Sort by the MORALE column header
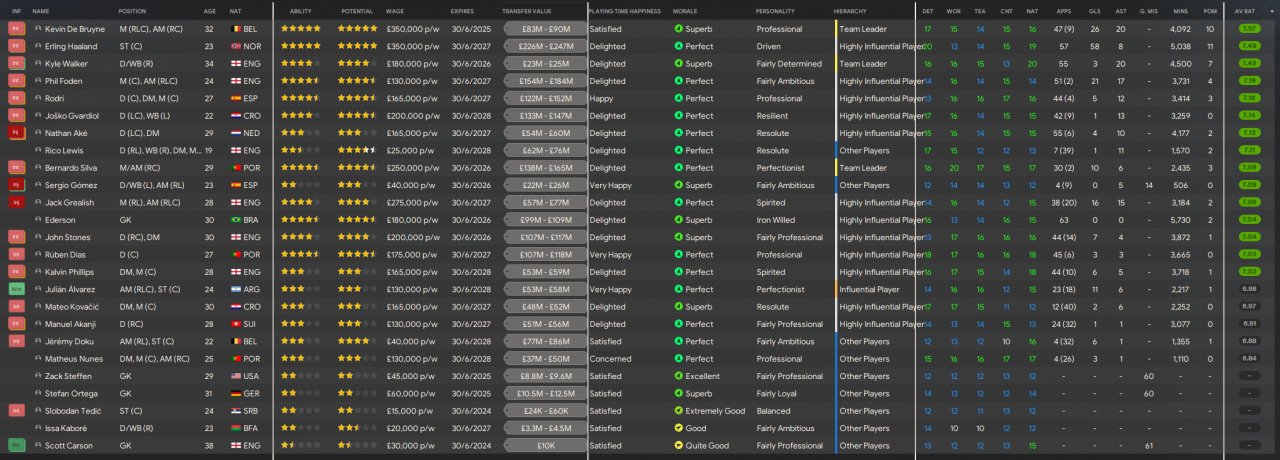Viewport: 1280px width, 460px height. (685, 10)
